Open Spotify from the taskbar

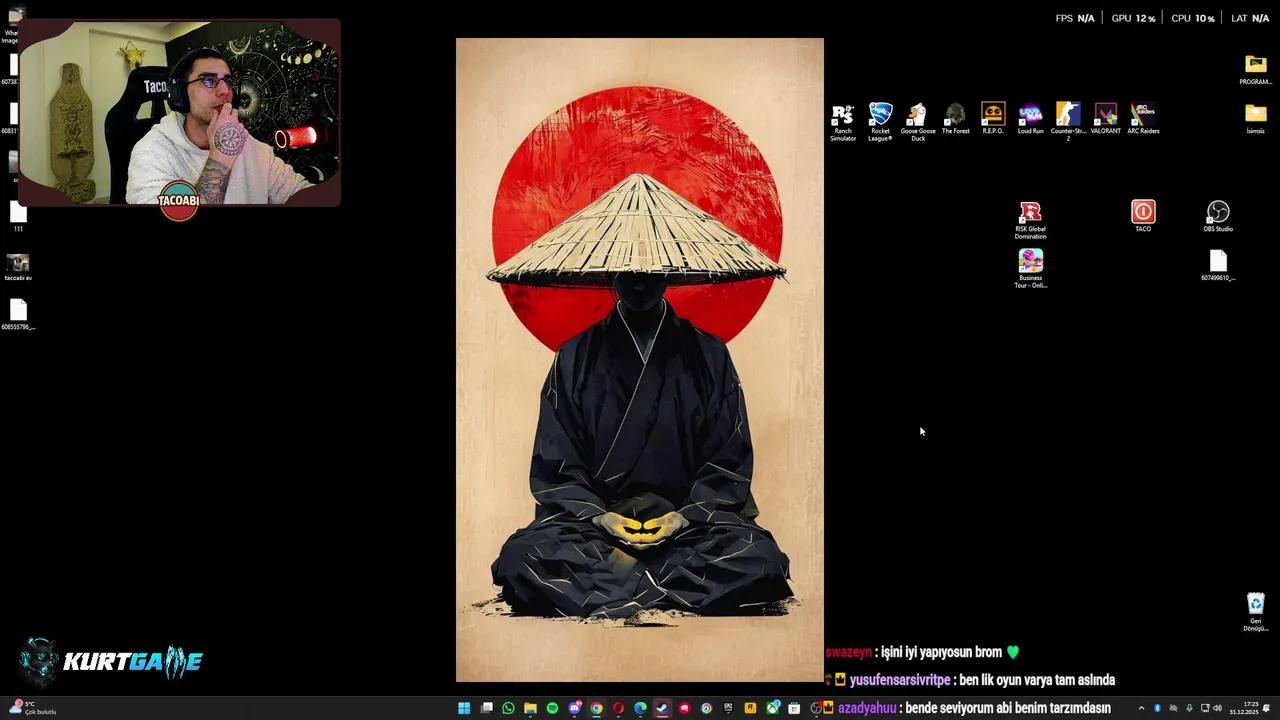pos(552,708)
